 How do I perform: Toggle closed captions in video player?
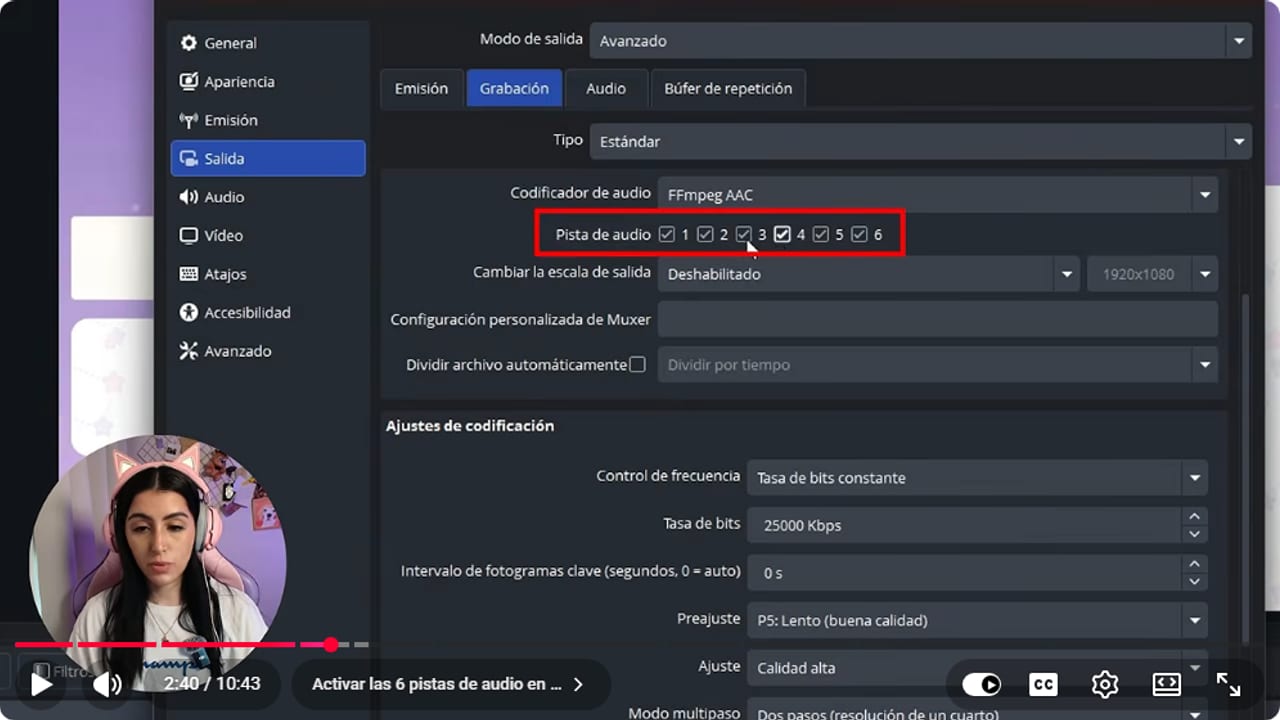tap(1043, 684)
